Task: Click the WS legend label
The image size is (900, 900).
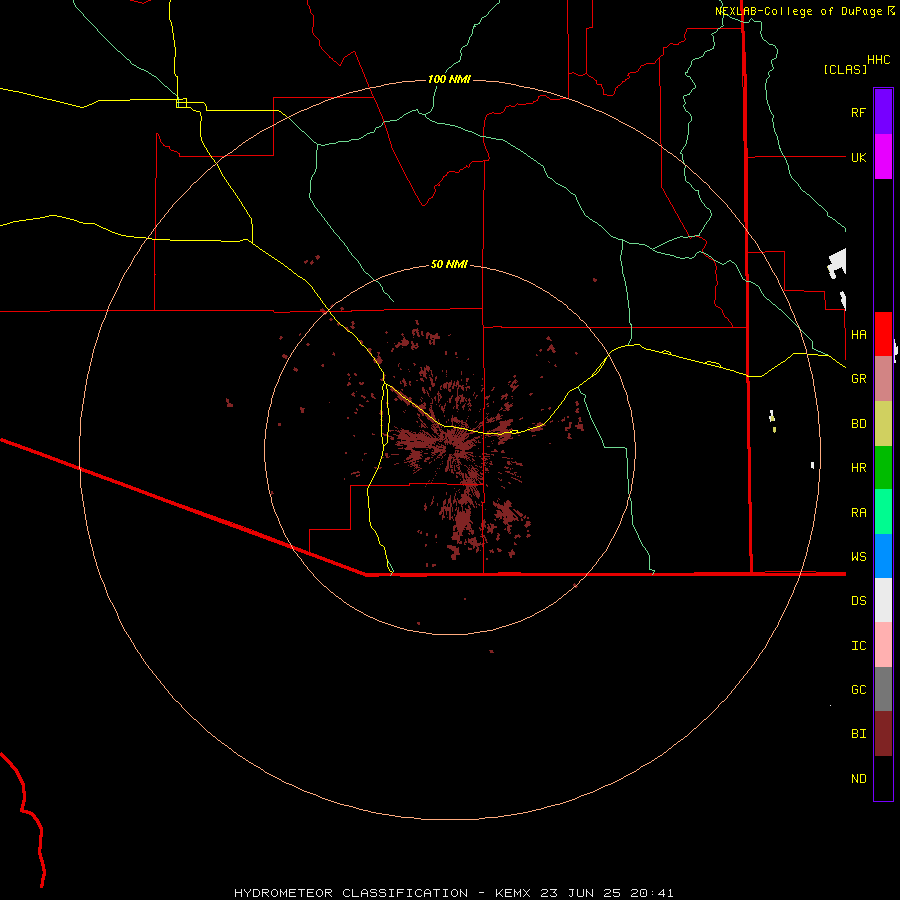Action: click(858, 556)
